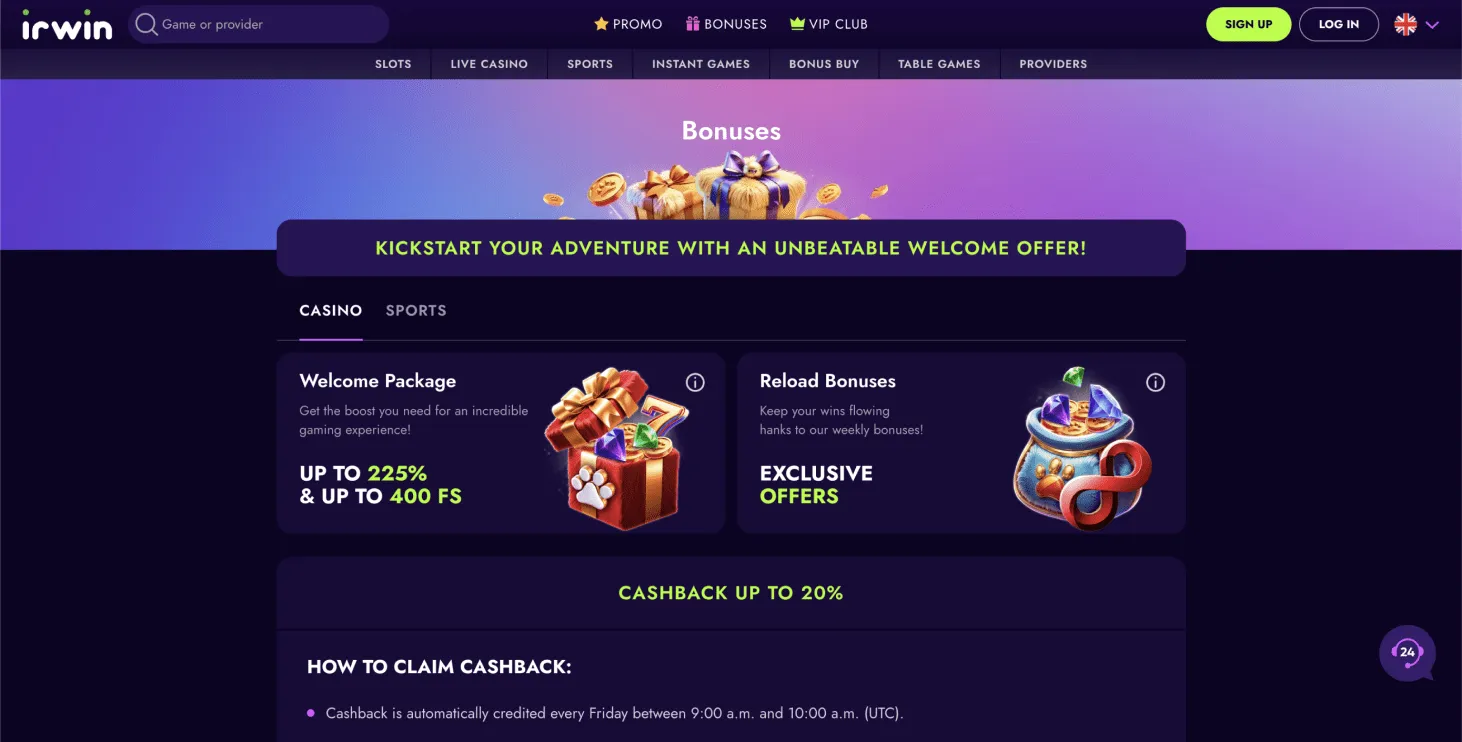Click the gift icon beside BONUSES
This screenshot has width=1462, height=742.
[692, 24]
